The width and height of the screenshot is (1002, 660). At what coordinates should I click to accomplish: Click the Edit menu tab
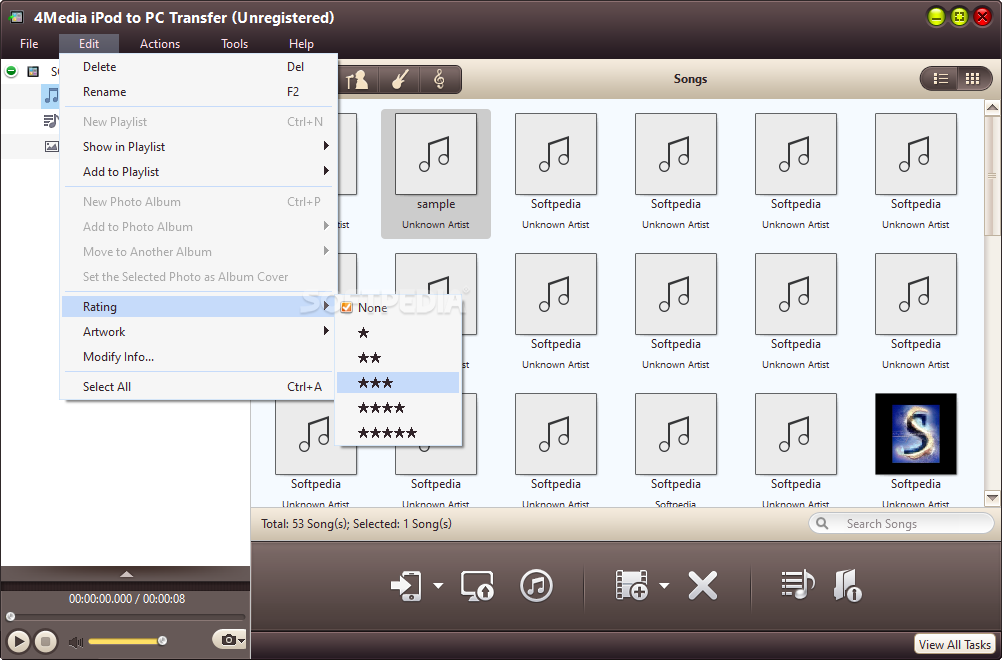click(89, 43)
